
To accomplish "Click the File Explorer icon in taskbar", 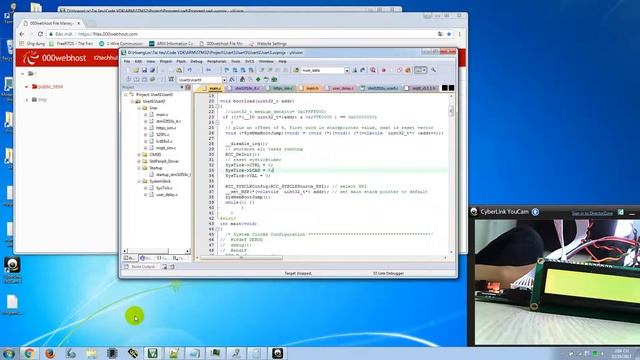I will (x=91, y=353).
